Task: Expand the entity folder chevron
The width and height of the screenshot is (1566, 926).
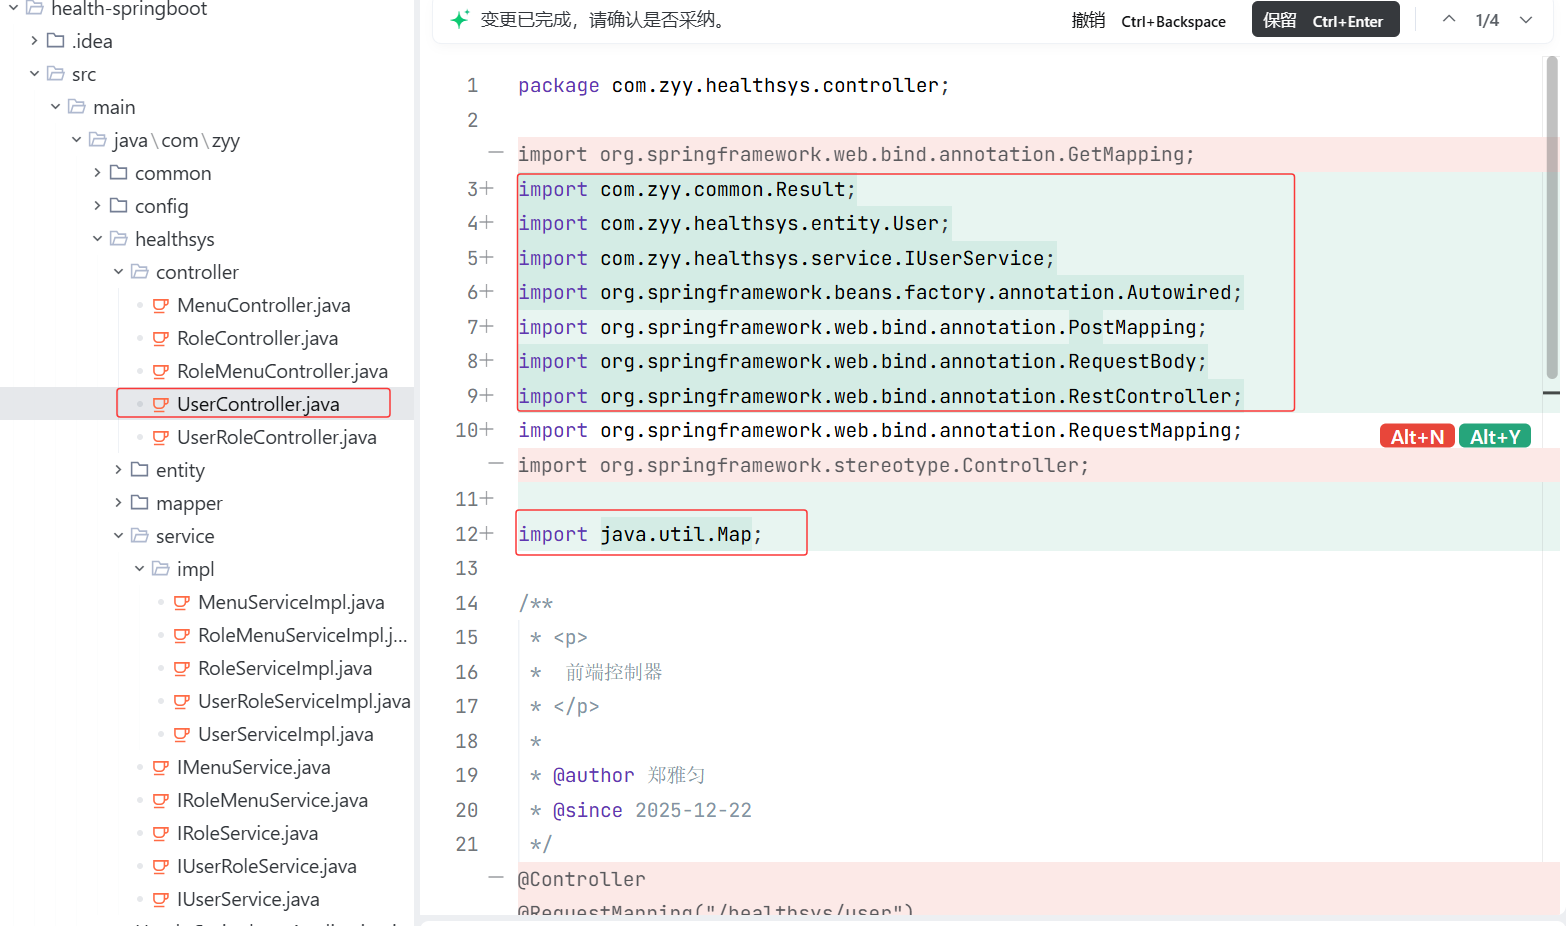Action: 118,469
